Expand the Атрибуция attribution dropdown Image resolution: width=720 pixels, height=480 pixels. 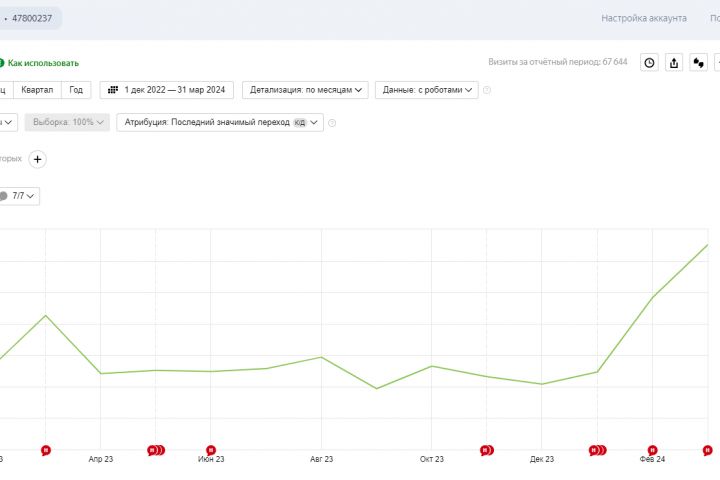point(221,122)
